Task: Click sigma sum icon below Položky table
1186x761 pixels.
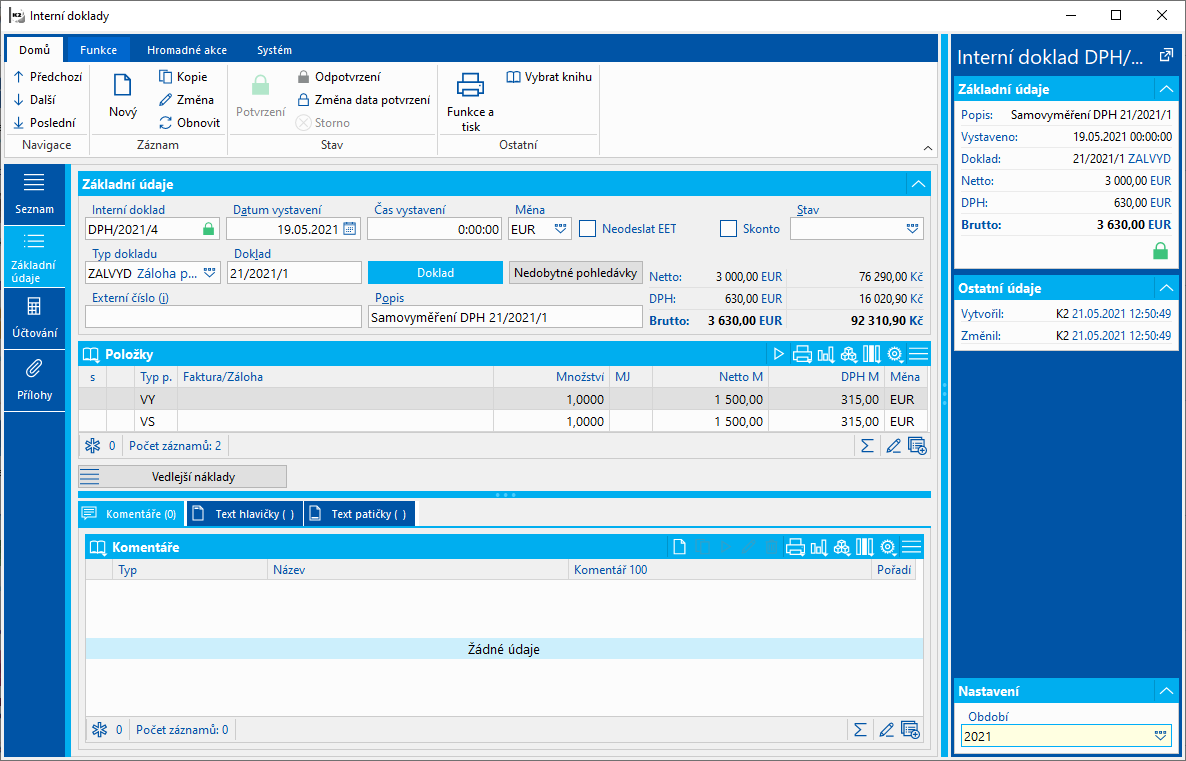Action: pos(868,446)
